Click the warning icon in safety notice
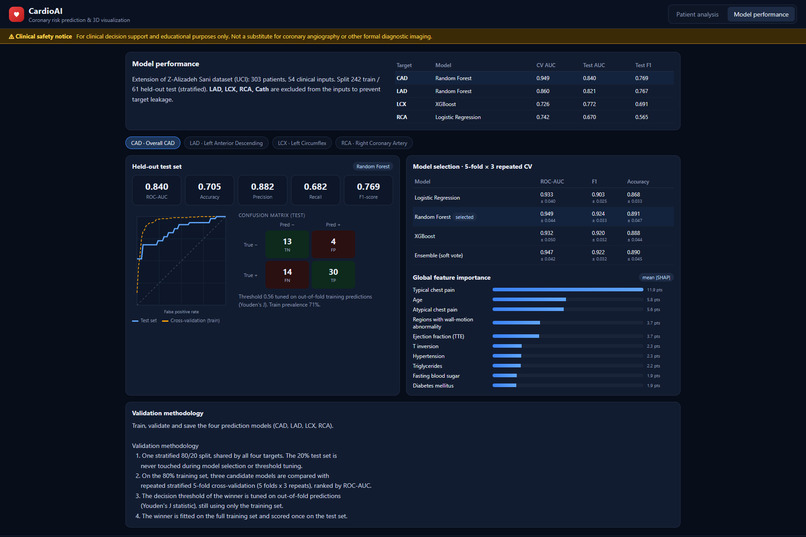 tap(11, 36)
